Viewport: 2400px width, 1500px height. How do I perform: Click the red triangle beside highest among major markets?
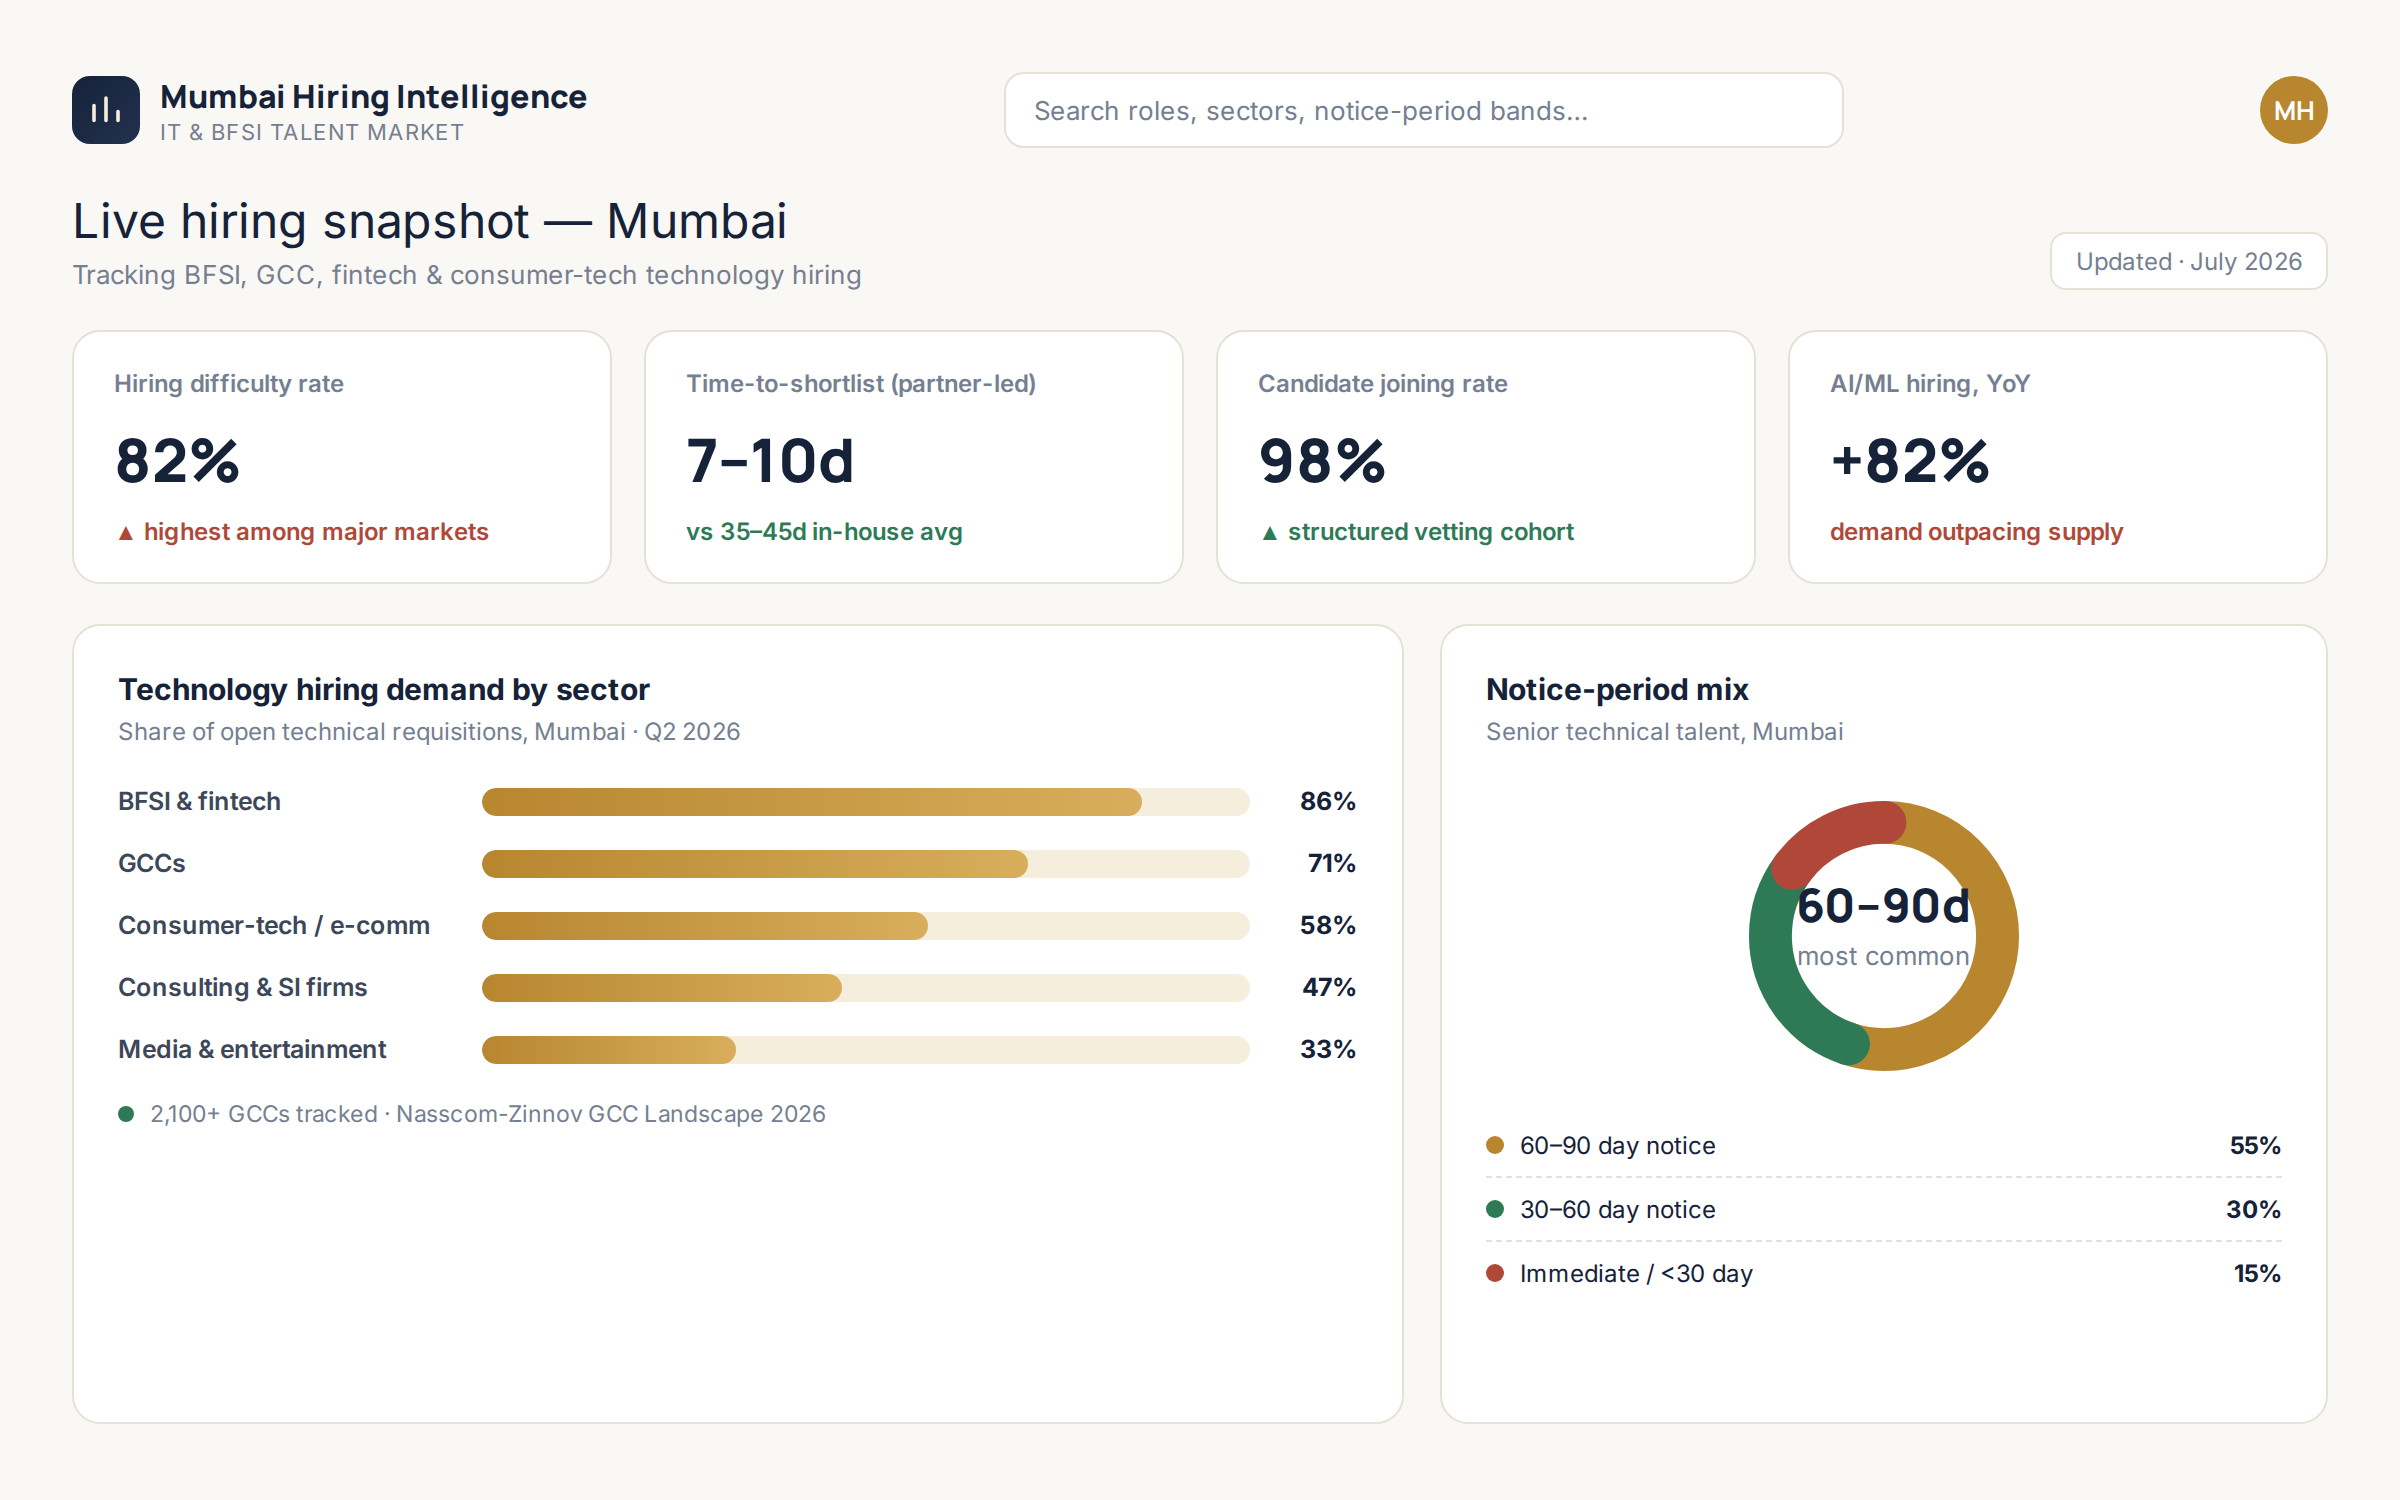(x=126, y=533)
